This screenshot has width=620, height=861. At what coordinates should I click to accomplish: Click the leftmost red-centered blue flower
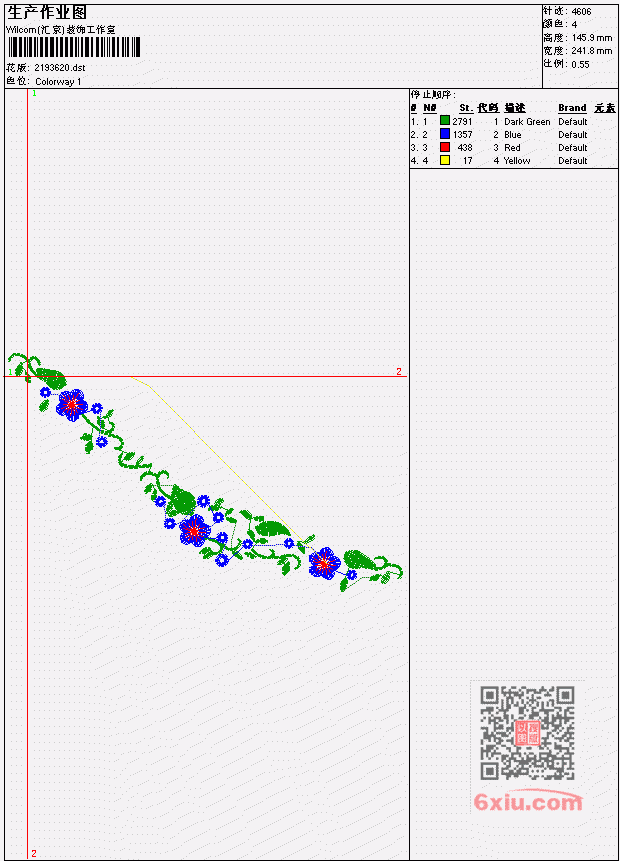[x=71, y=405]
